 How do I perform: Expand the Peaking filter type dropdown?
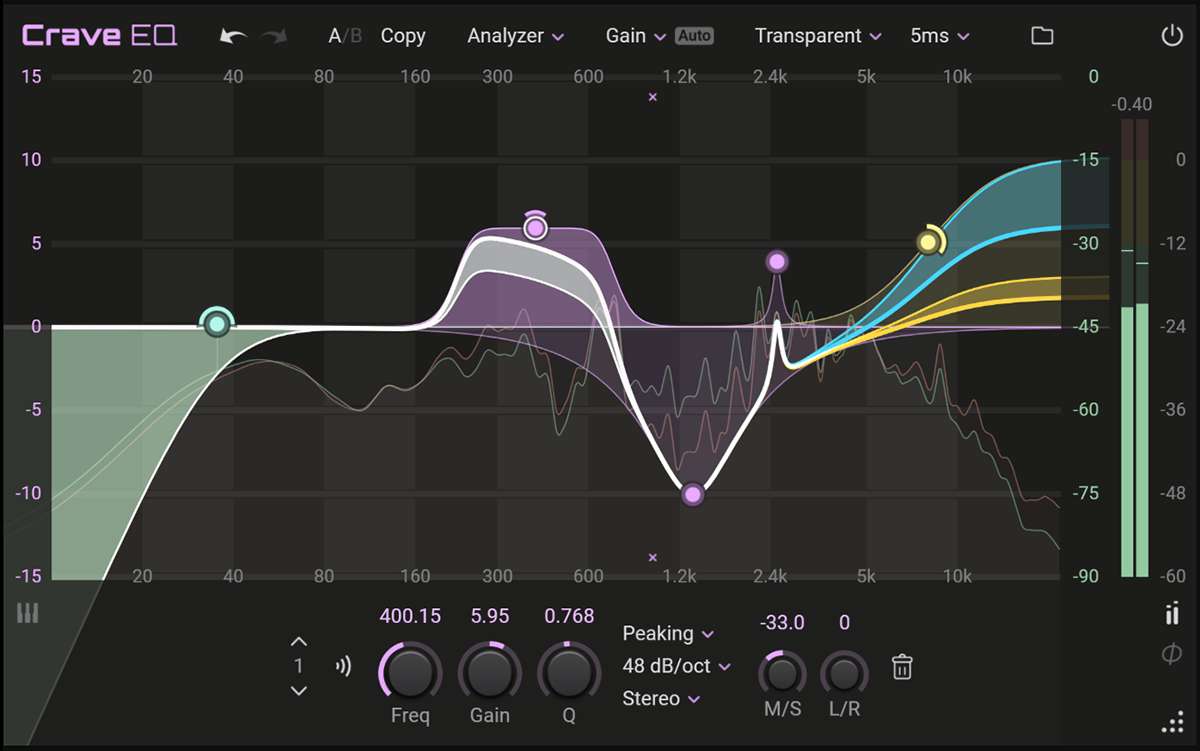tap(668, 634)
